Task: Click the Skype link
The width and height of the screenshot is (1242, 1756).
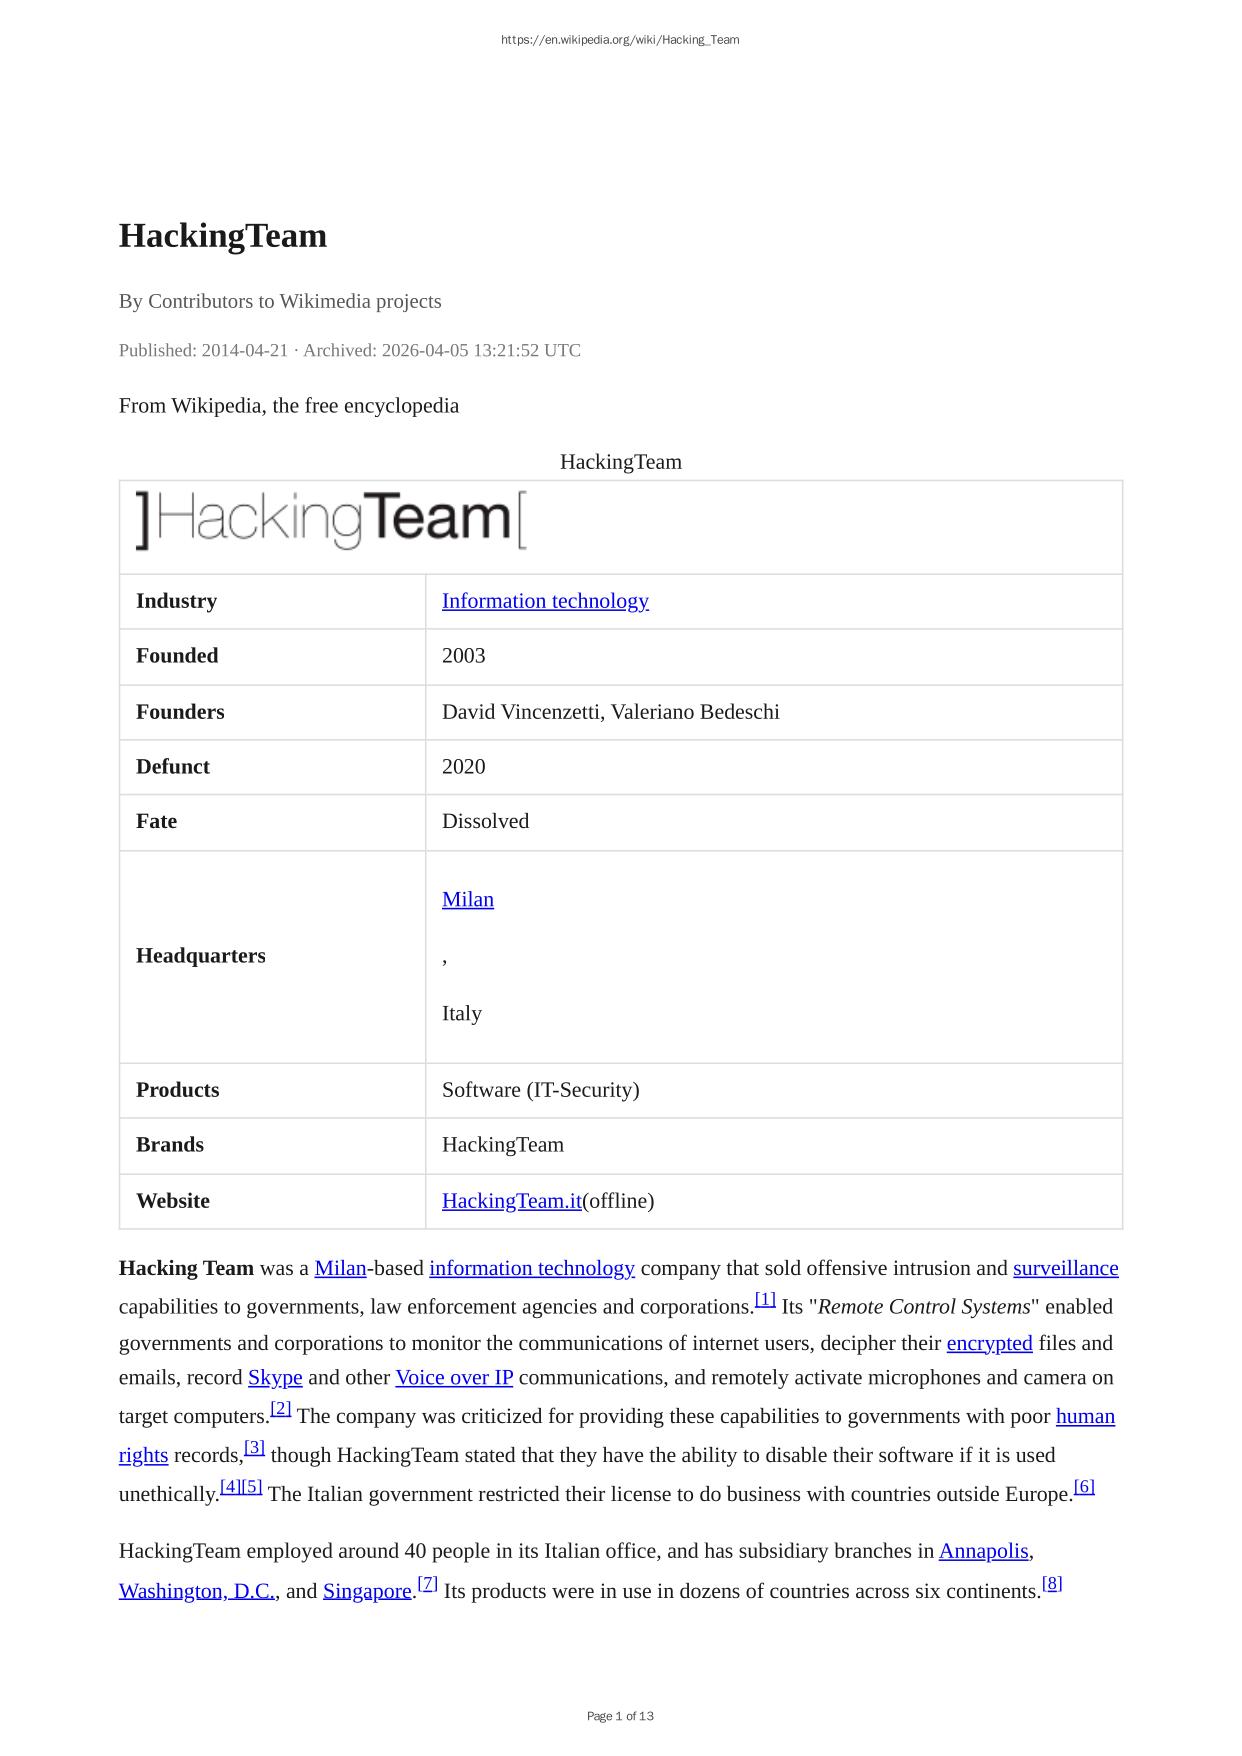Action: click(275, 1377)
